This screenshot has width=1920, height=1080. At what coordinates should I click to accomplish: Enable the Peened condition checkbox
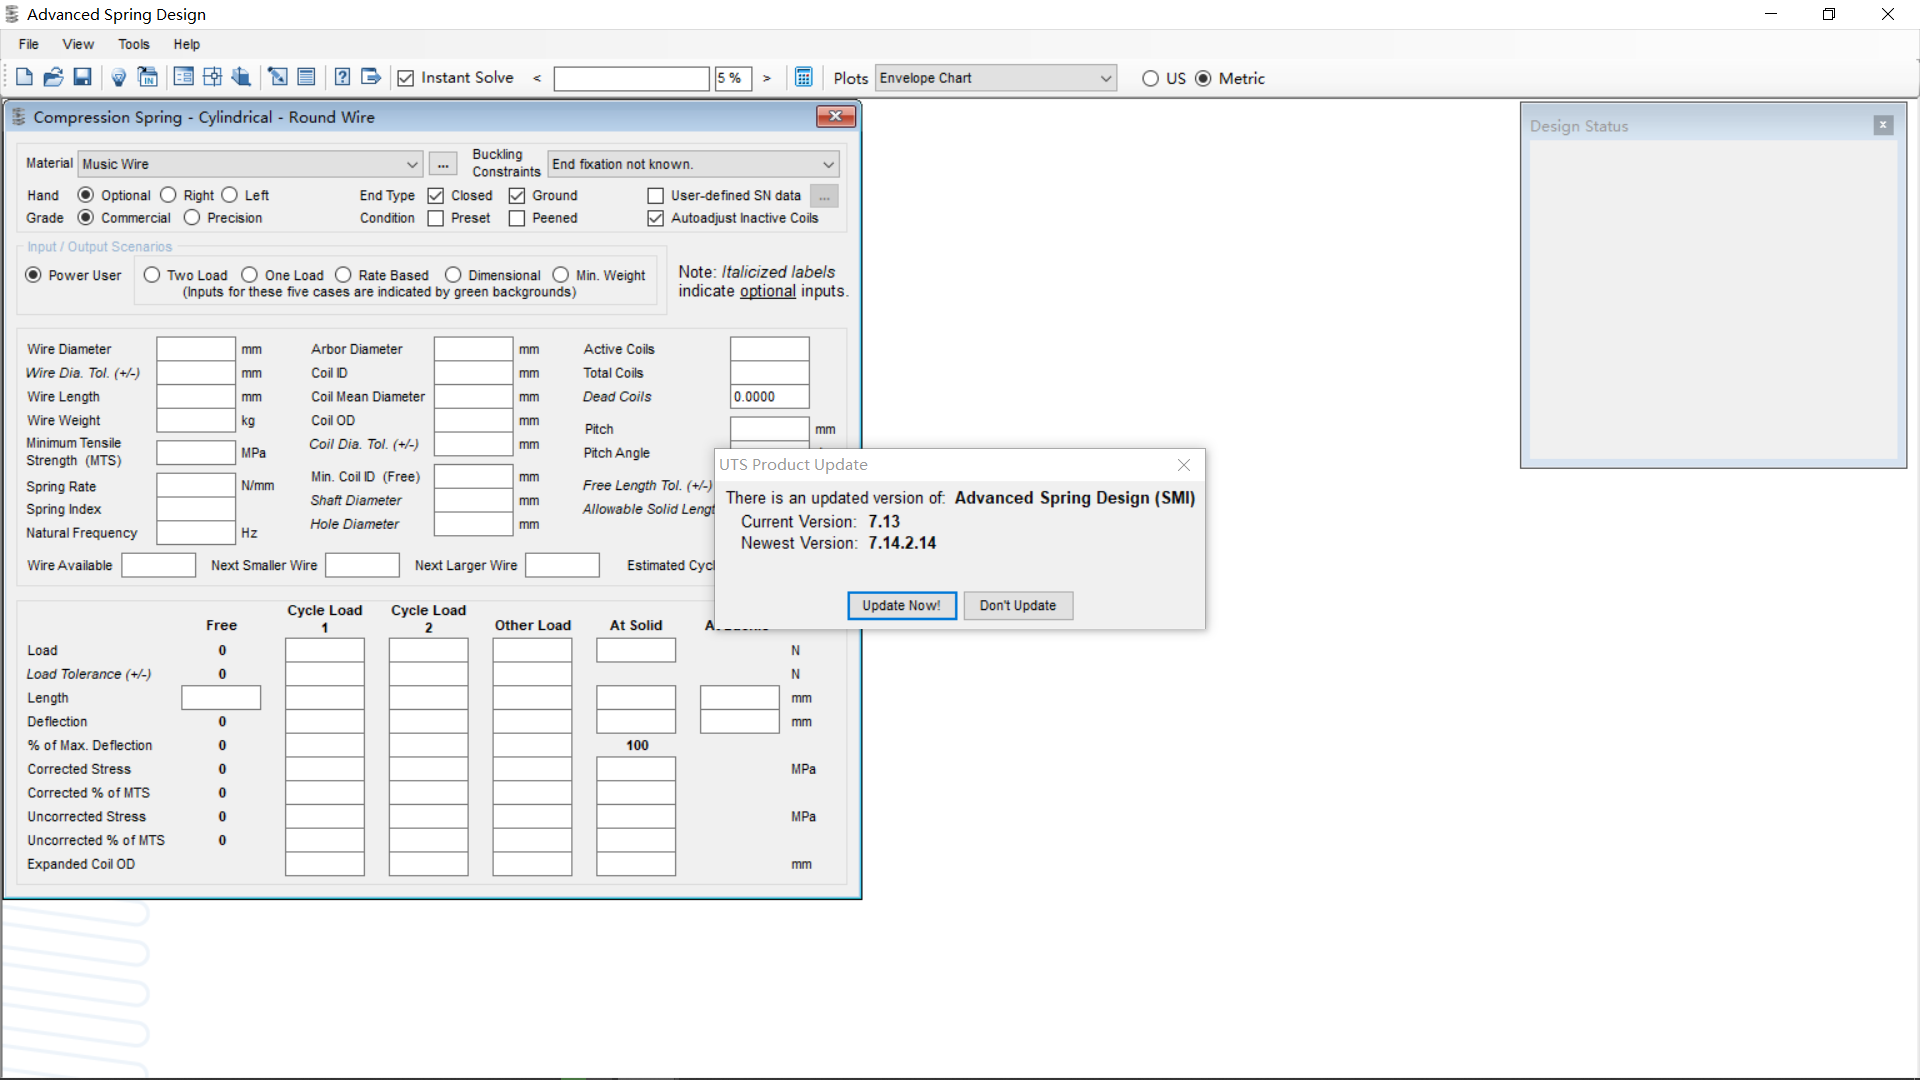tap(517, 218)
